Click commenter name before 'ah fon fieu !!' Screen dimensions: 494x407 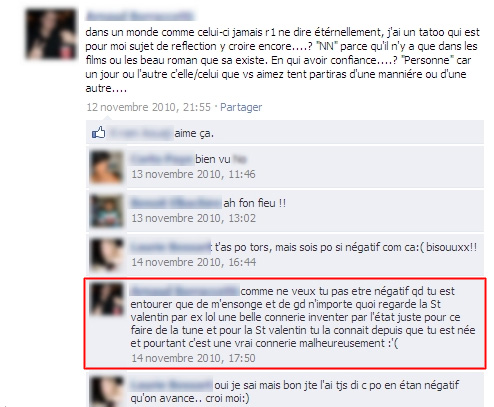tap(176, 203)
